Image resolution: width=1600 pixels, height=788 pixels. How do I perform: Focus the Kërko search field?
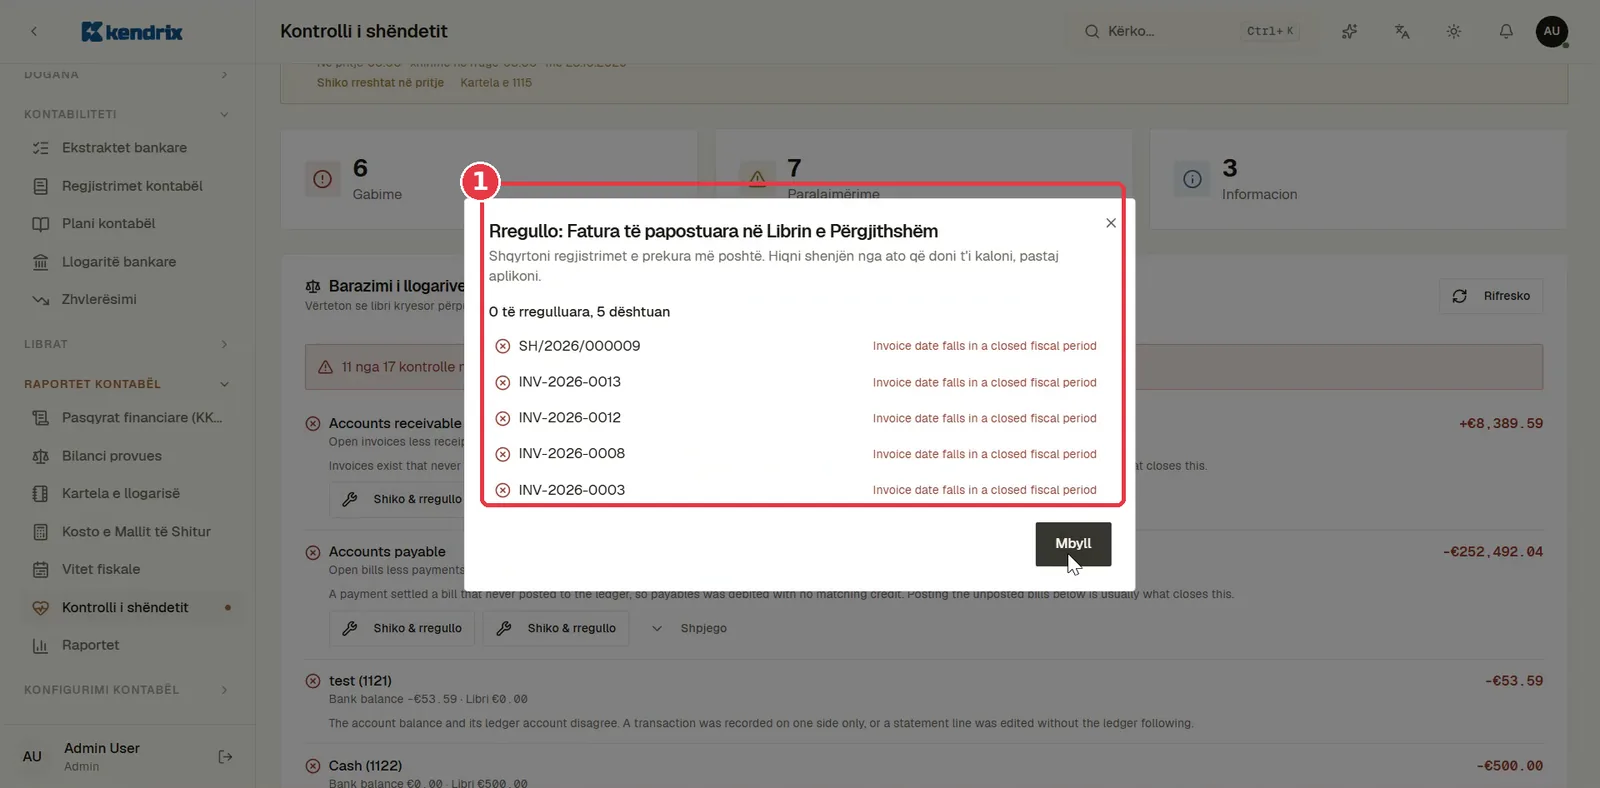coord(1191,31)
